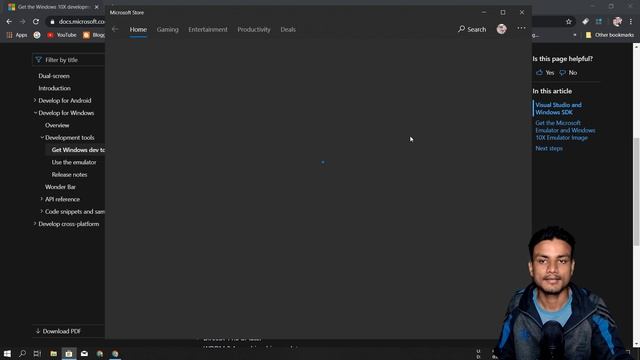
Task: Open the YouTube bookmark
Action: coord(62,35)
